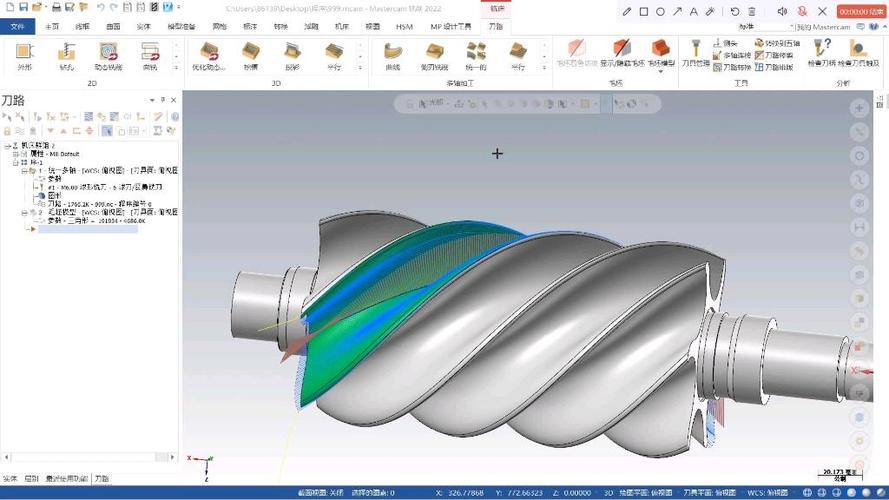
Task: Toggle the speaker sound in recorder bar
Action: (782, 11)
